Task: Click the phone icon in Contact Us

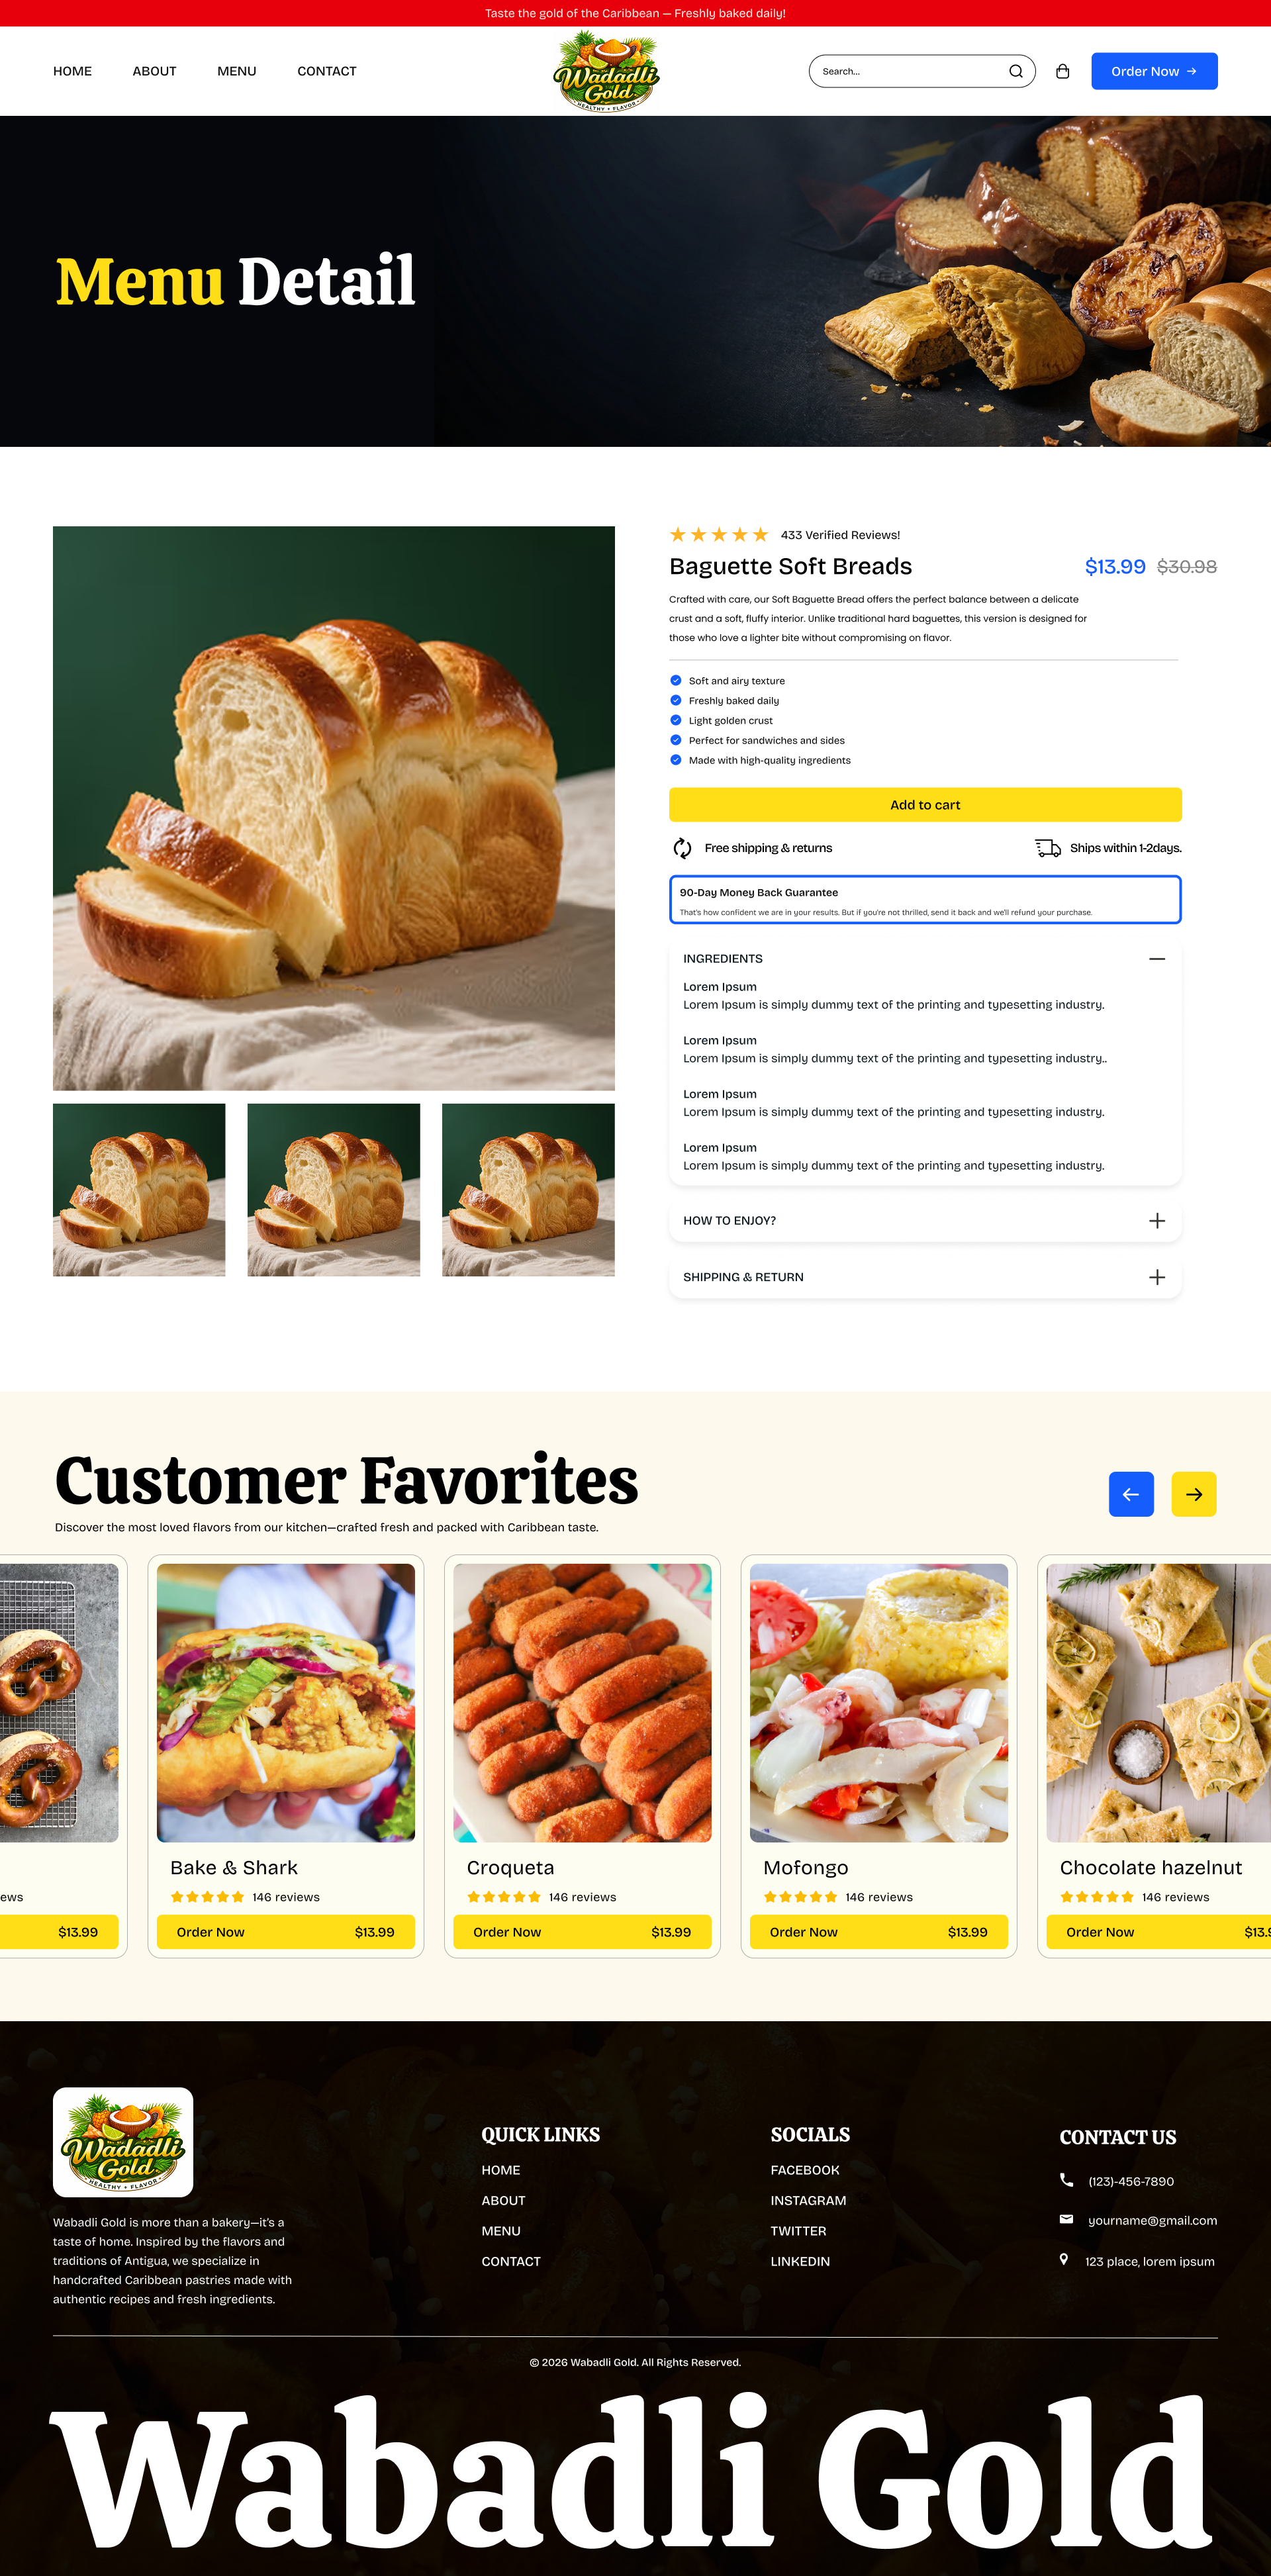Action: [x=1066, y=2180]
